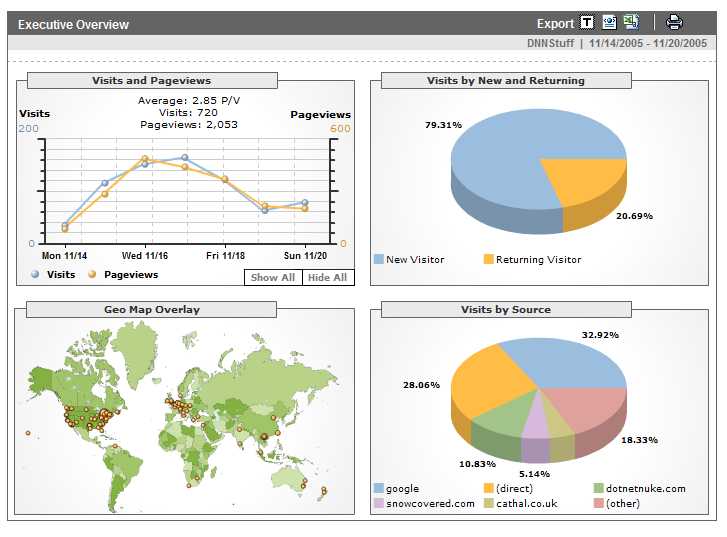Print the Executive Overview report
727x537 pixels.
674,23
